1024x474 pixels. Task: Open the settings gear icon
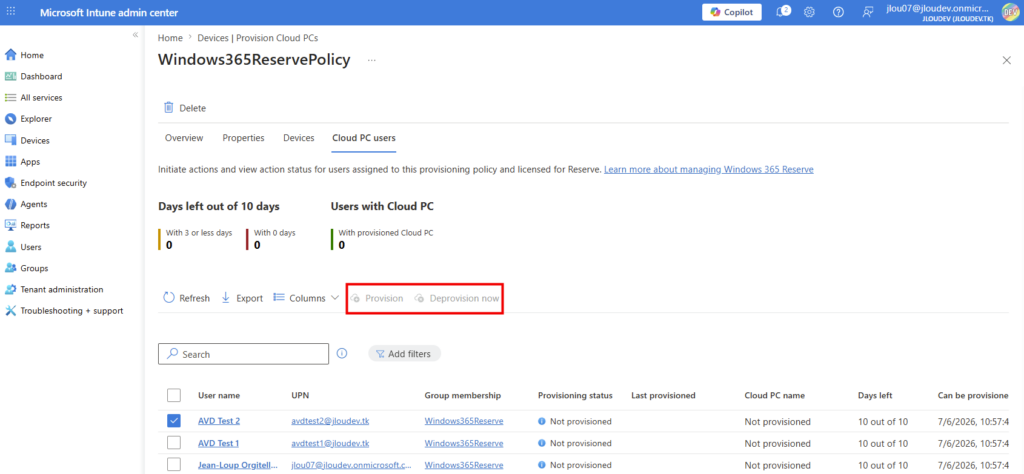click(809, 12)
